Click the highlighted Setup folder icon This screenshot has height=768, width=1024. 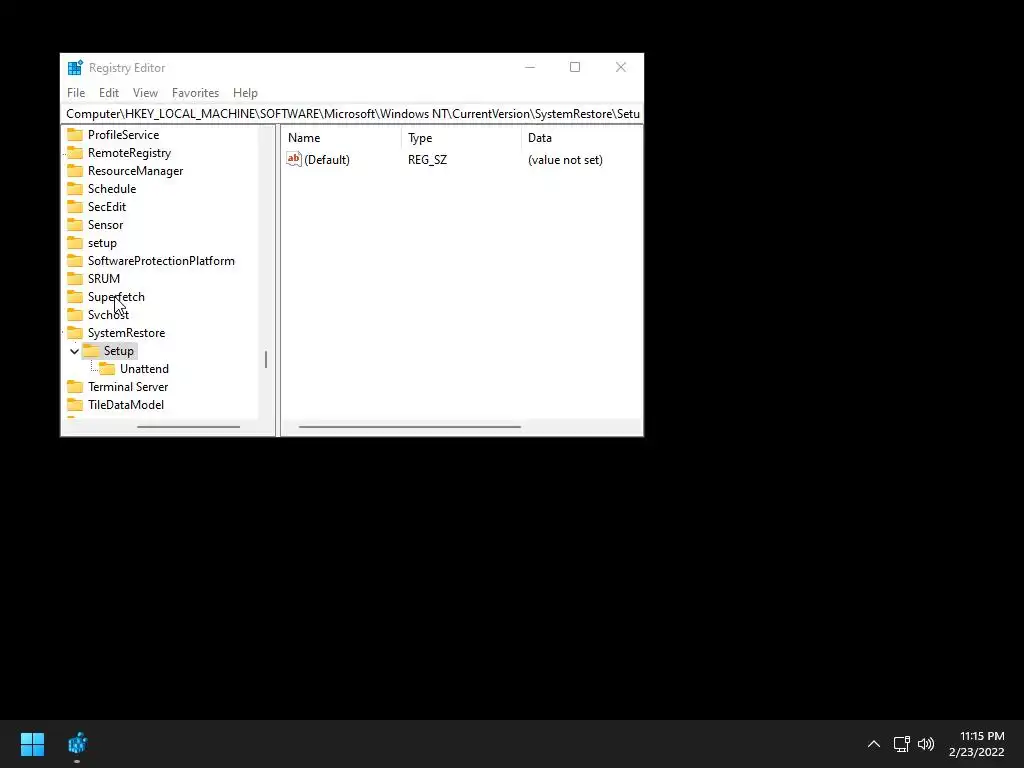click(91, 351)
